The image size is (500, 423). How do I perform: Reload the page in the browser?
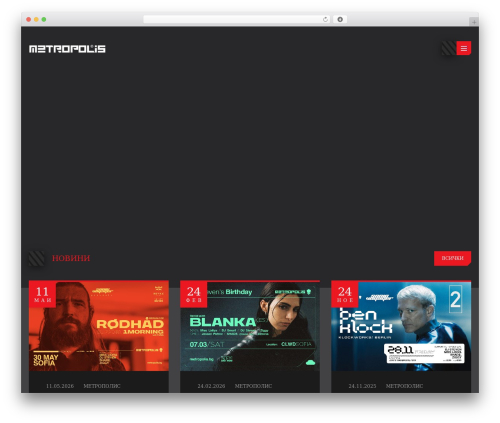pyautogui.click(x=325, y=20)
